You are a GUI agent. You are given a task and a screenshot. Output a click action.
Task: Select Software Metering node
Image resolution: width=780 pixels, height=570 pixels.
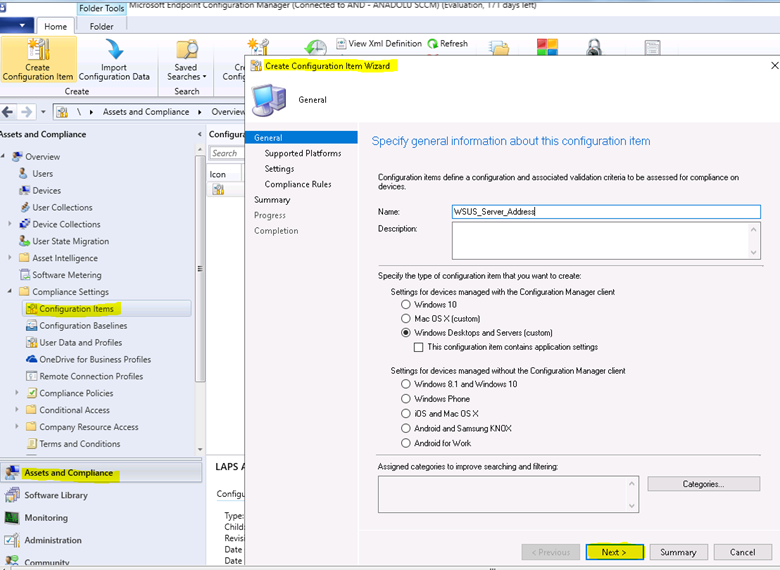tap(67, 275)
